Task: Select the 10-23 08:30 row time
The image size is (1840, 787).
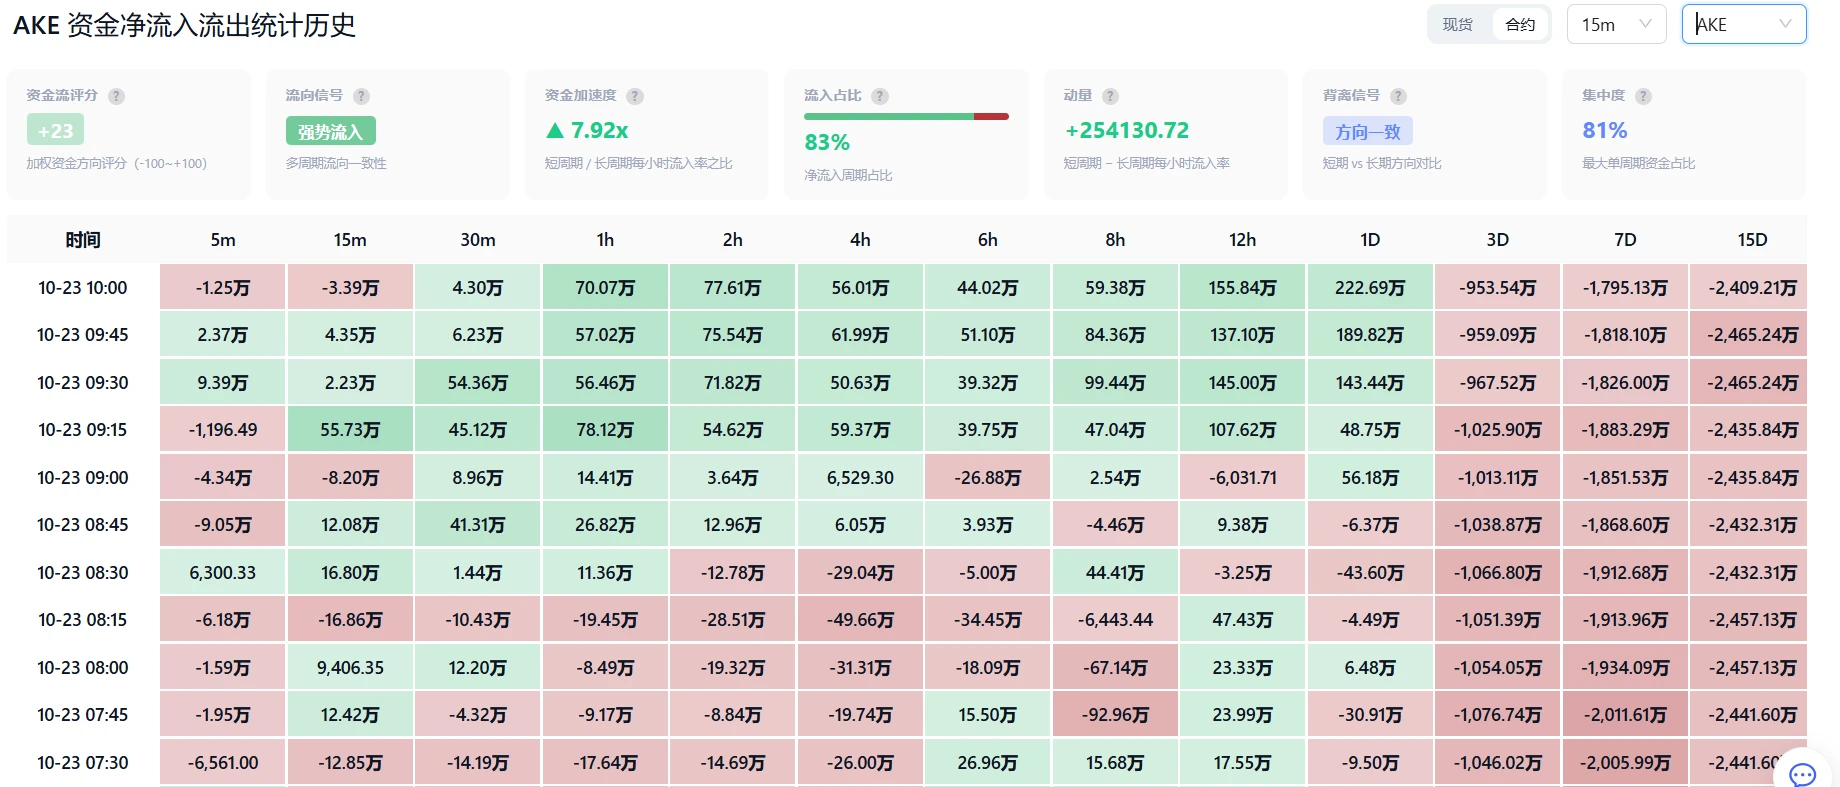Action: tap(83, 573)
